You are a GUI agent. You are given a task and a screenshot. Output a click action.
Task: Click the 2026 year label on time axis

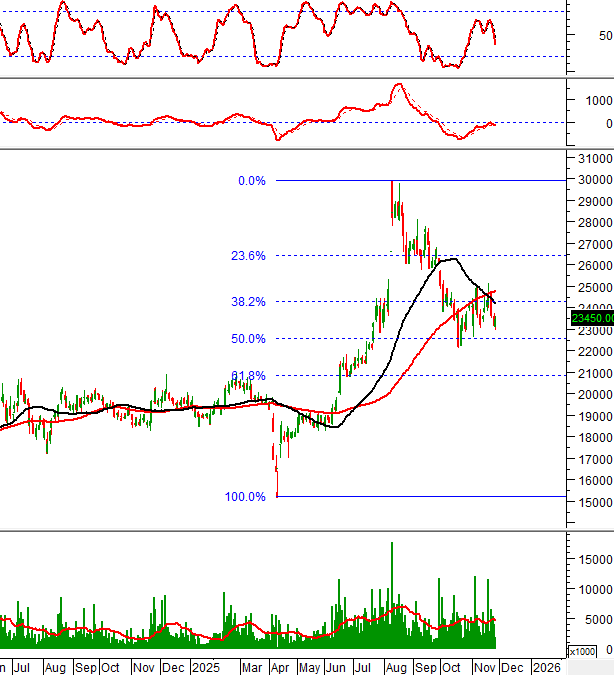[545, 666]
